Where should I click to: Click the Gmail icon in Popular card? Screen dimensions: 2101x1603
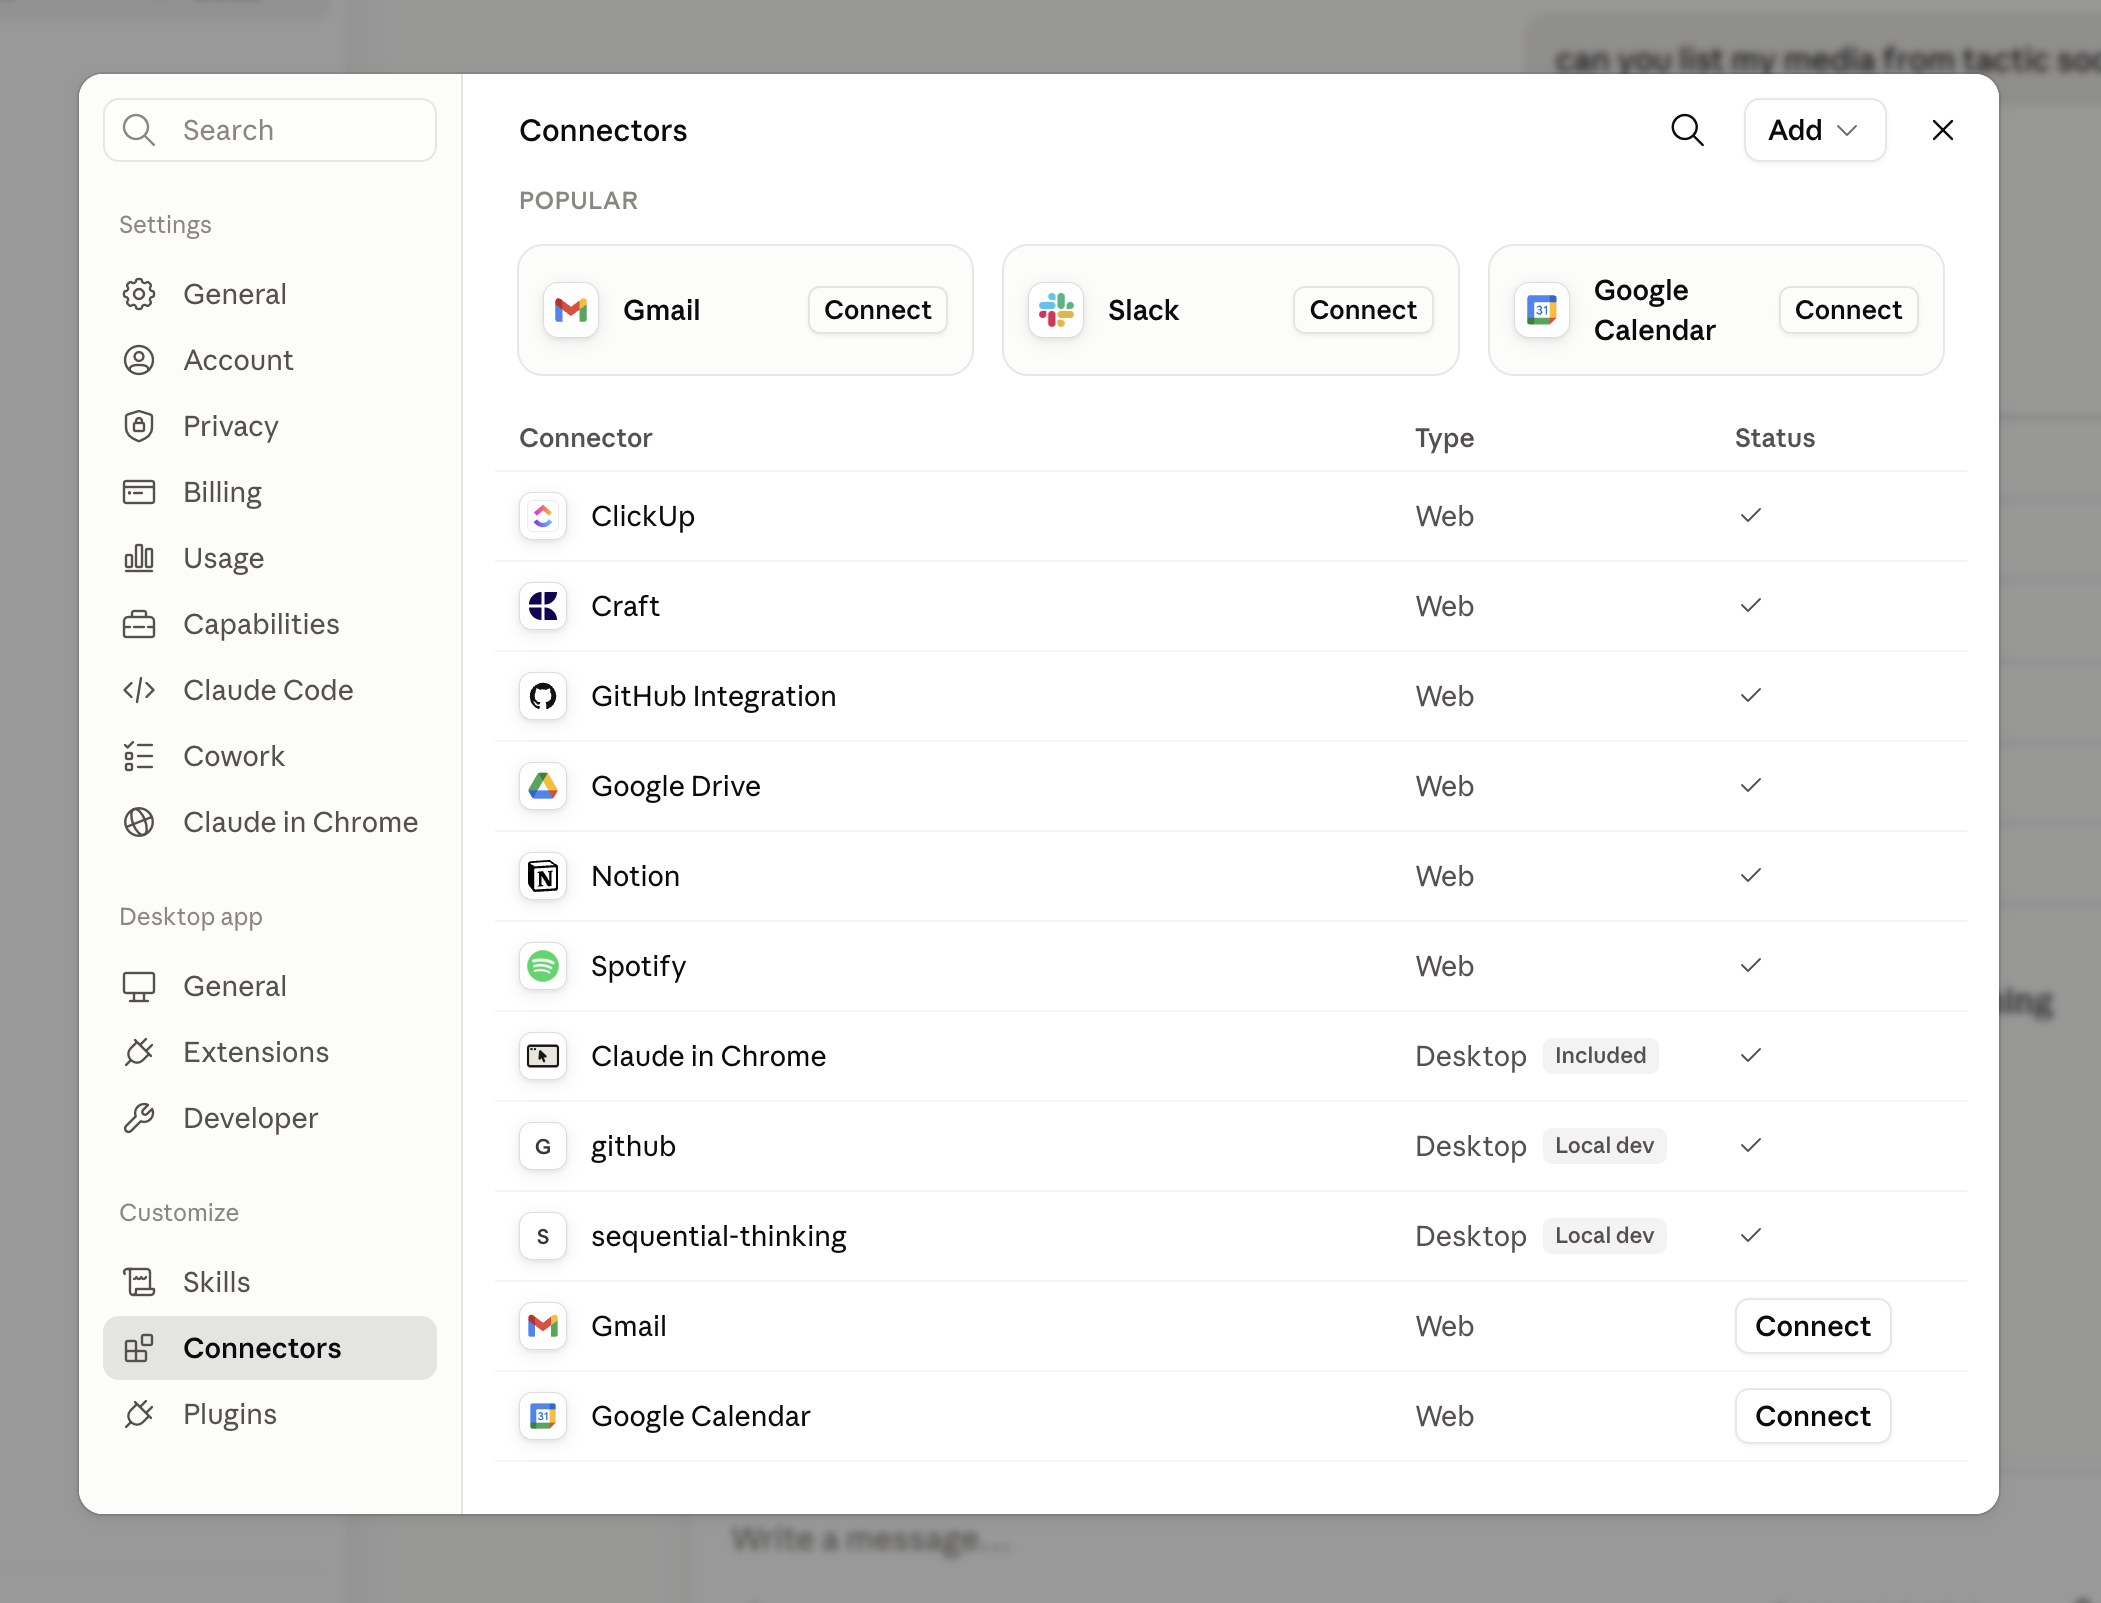571,310
